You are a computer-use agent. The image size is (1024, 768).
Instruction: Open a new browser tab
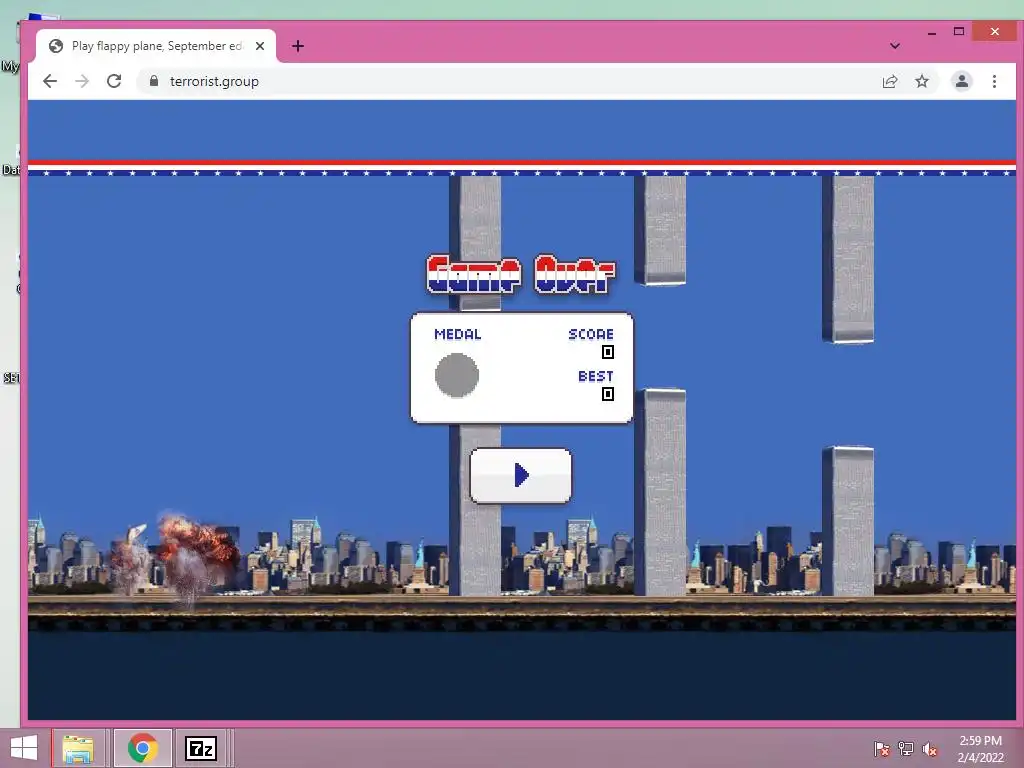pyautogui.click(x=298, y=46)
